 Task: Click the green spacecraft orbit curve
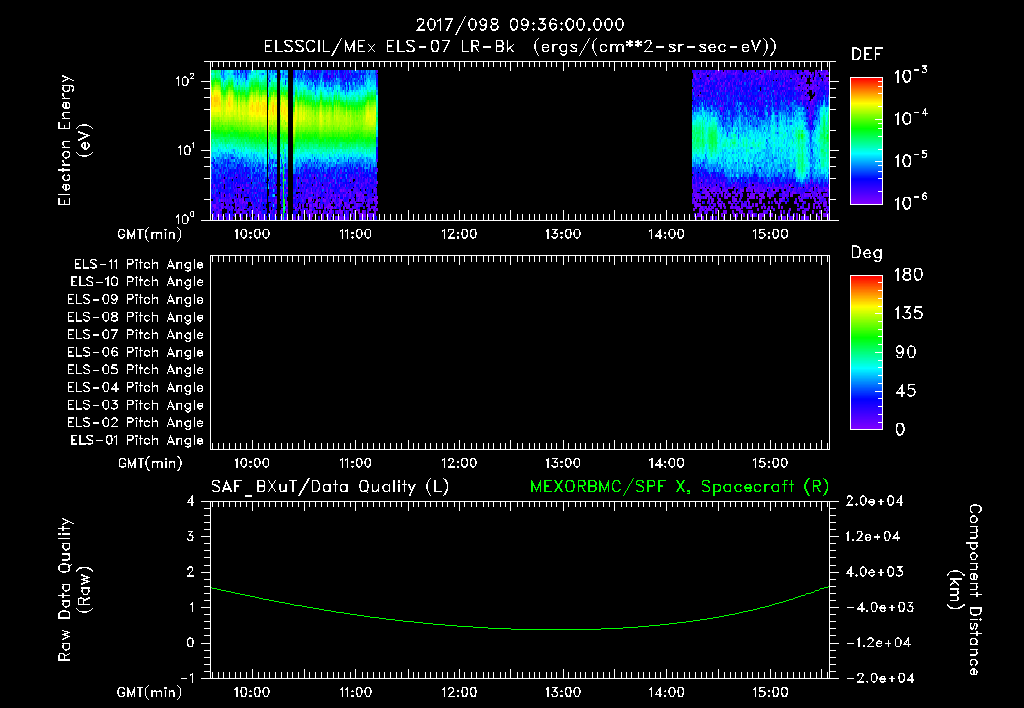click(520, 628)
